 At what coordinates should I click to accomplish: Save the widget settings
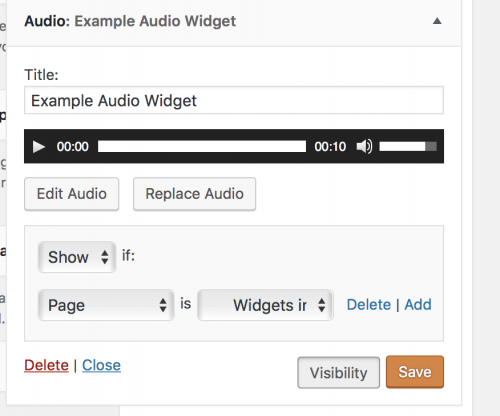[415, 372]
